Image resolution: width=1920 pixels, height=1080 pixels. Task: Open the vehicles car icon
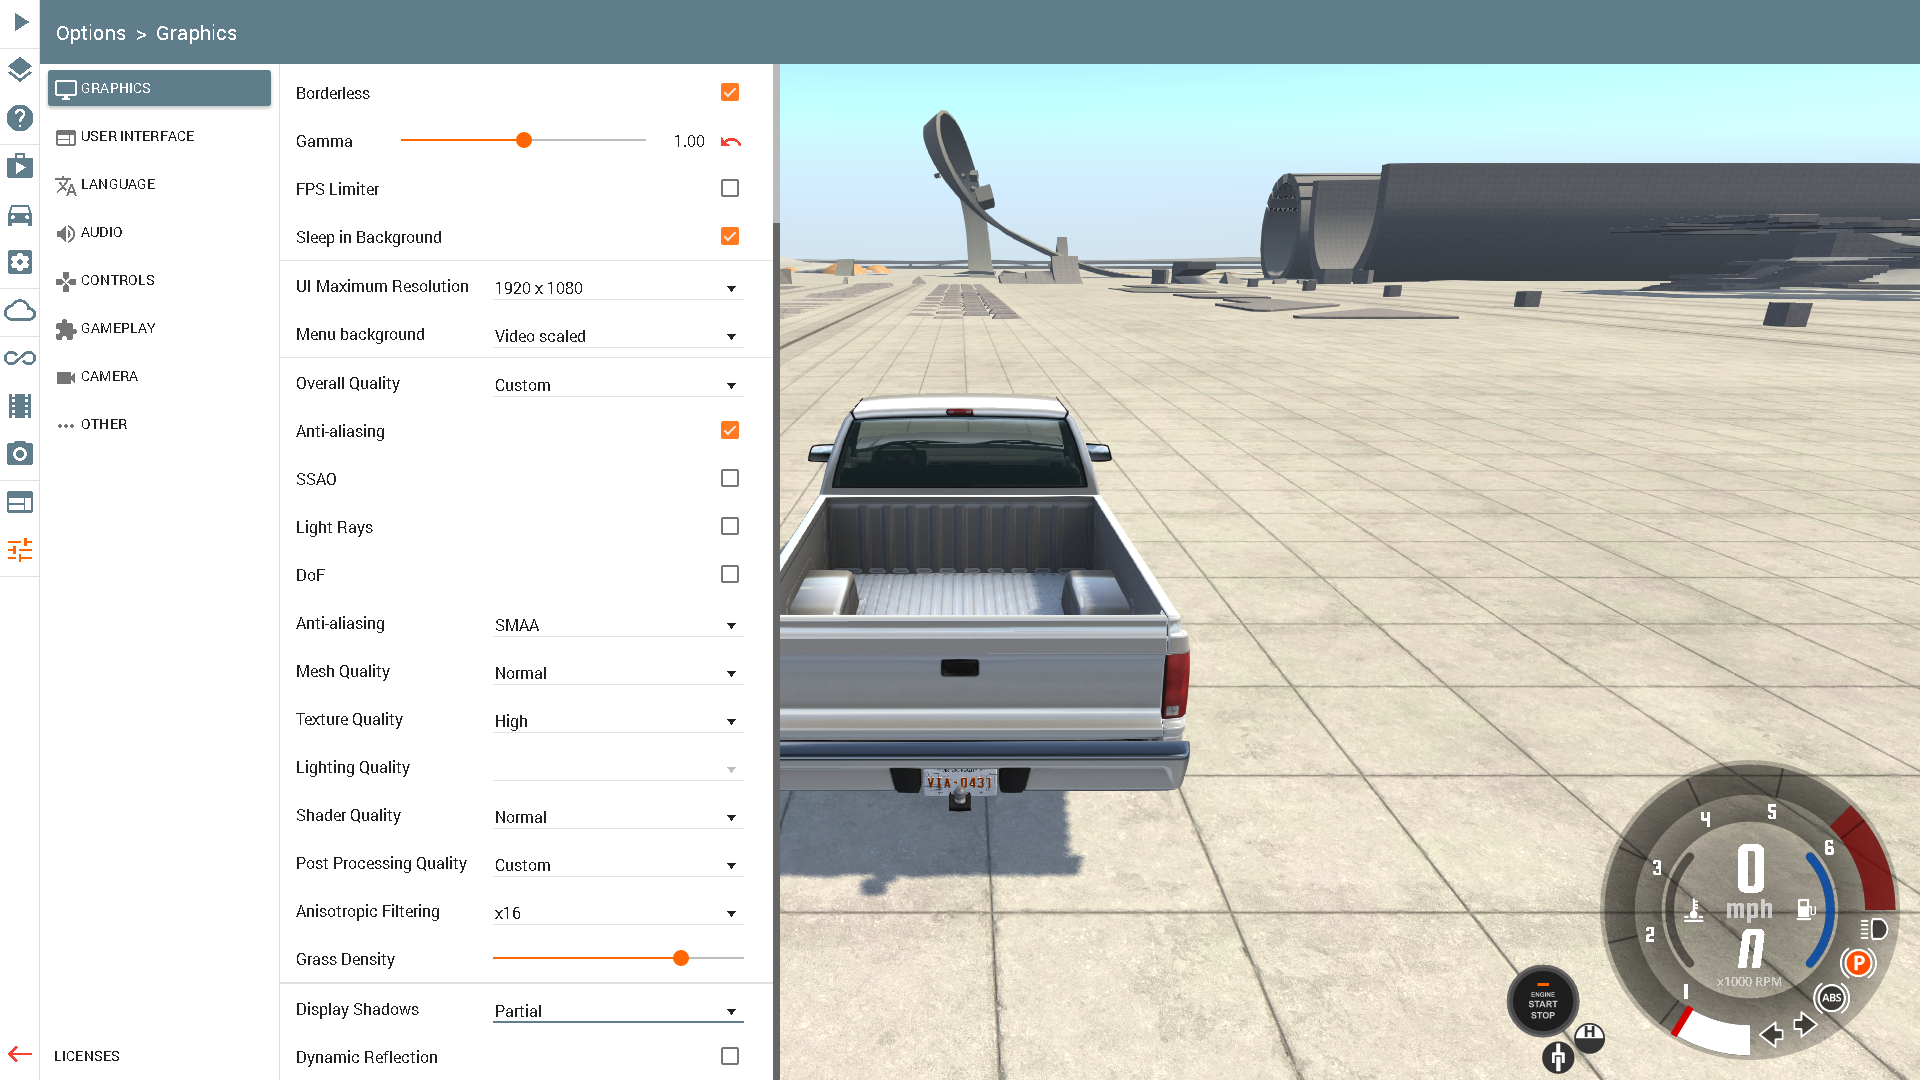pos(20,214)
